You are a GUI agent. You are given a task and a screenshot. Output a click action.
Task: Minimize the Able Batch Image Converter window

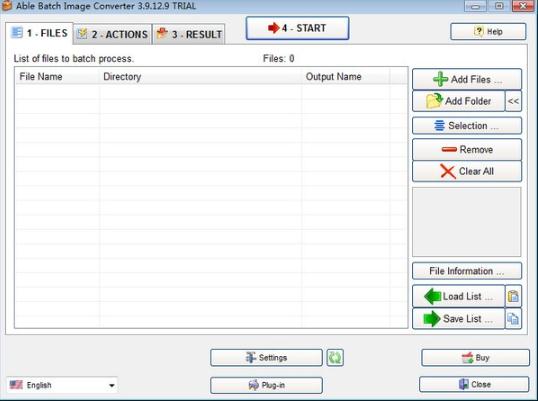pyautogui.click(x=475, y=6)
